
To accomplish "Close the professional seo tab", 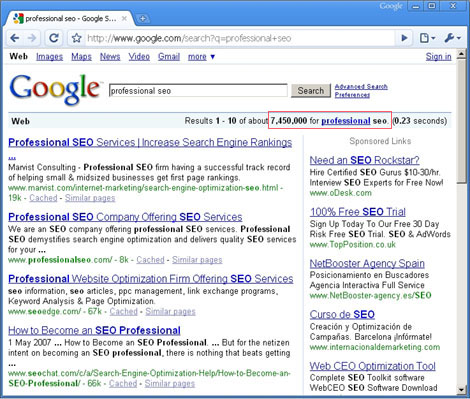I will pyautogui.click(x=124, y=19).
